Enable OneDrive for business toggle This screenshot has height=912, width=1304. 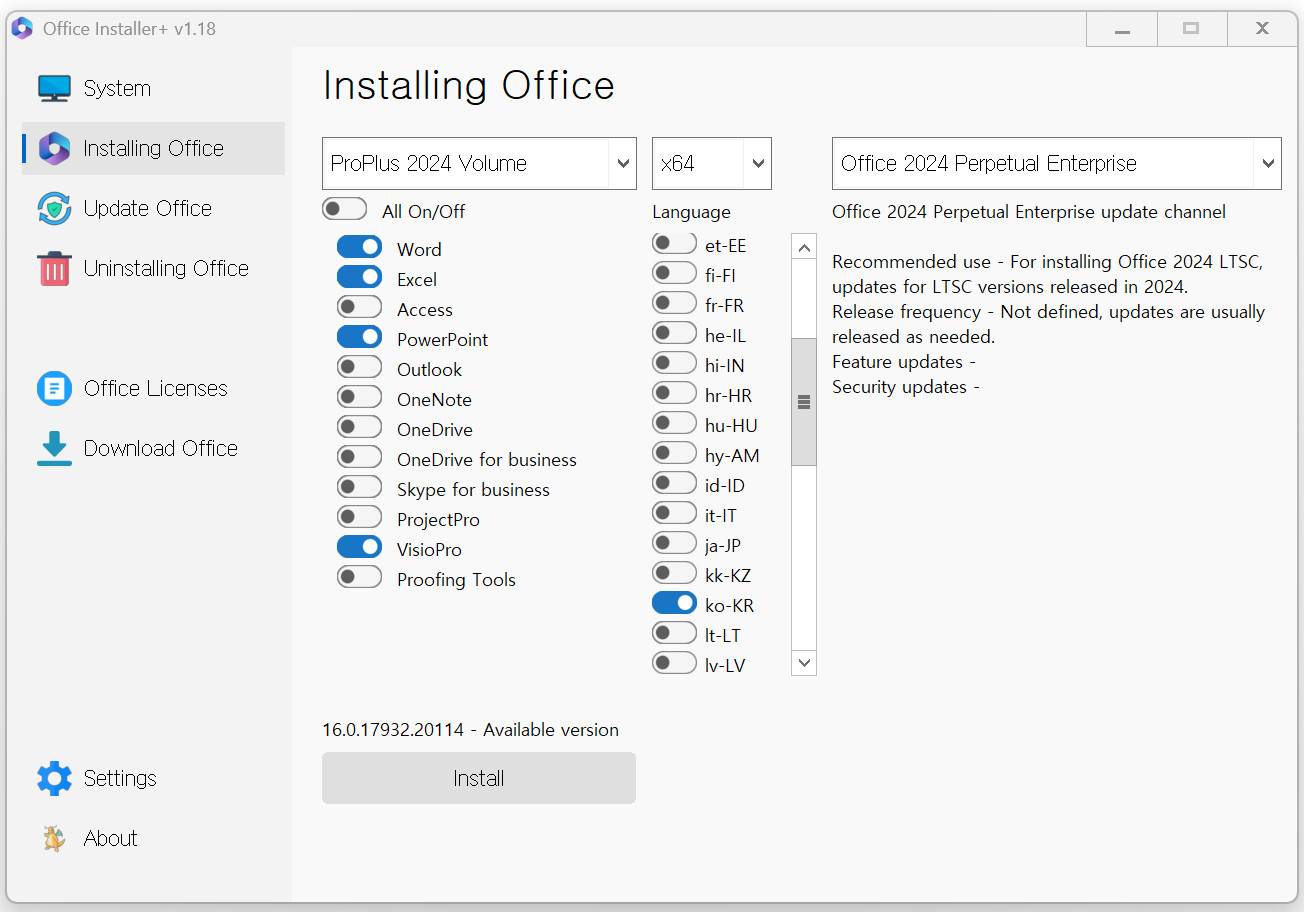pyautogui.click(x=359, y=456)
